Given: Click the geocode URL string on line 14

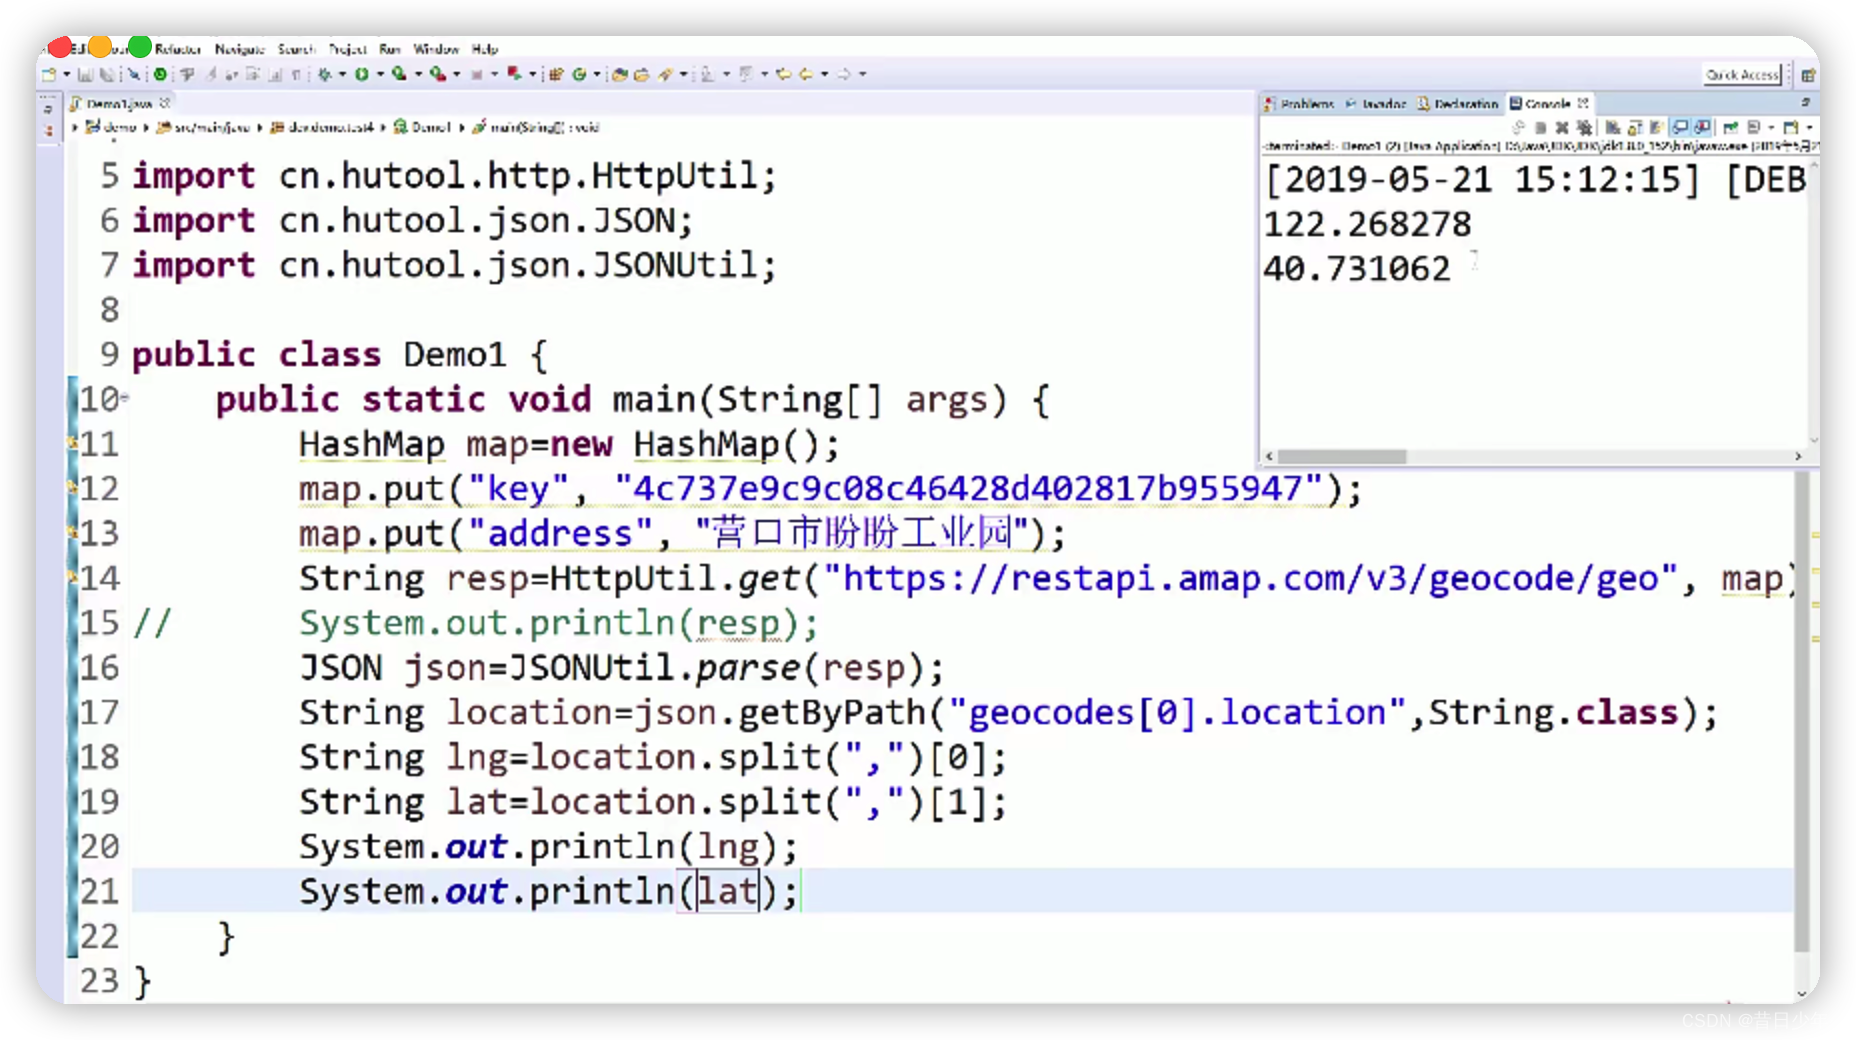Looking at the screenshot, I should (1249, 578).
